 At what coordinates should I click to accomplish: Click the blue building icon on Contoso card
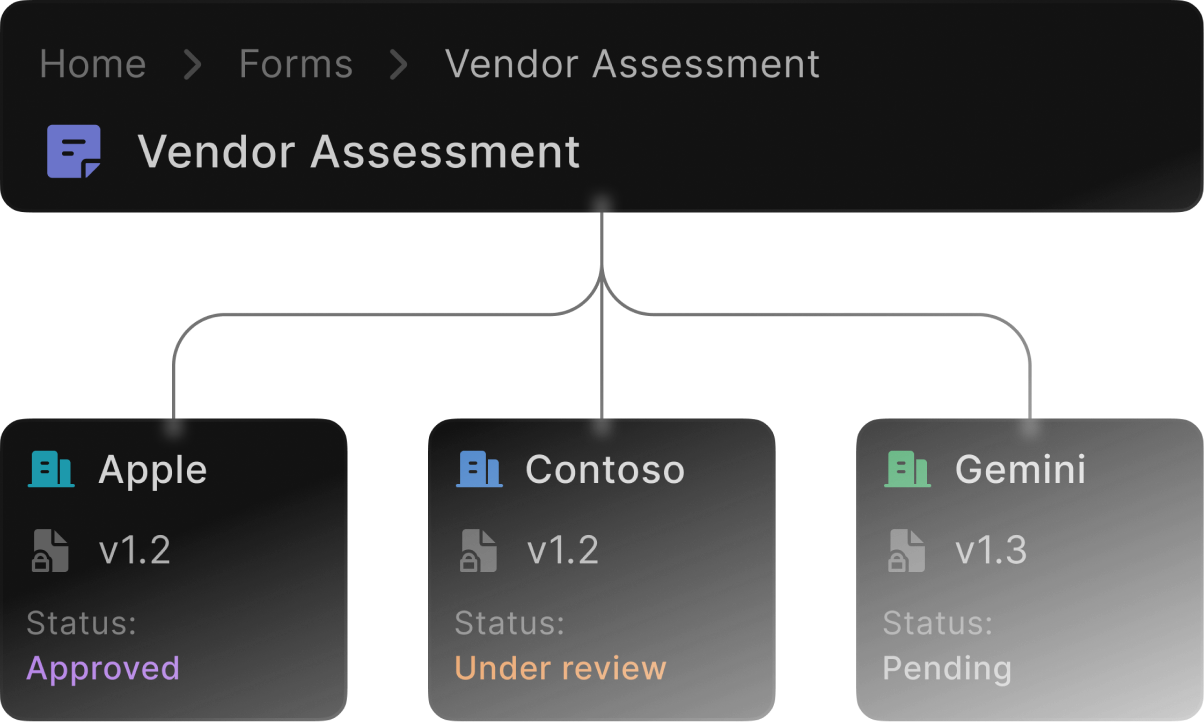(479, 469)
